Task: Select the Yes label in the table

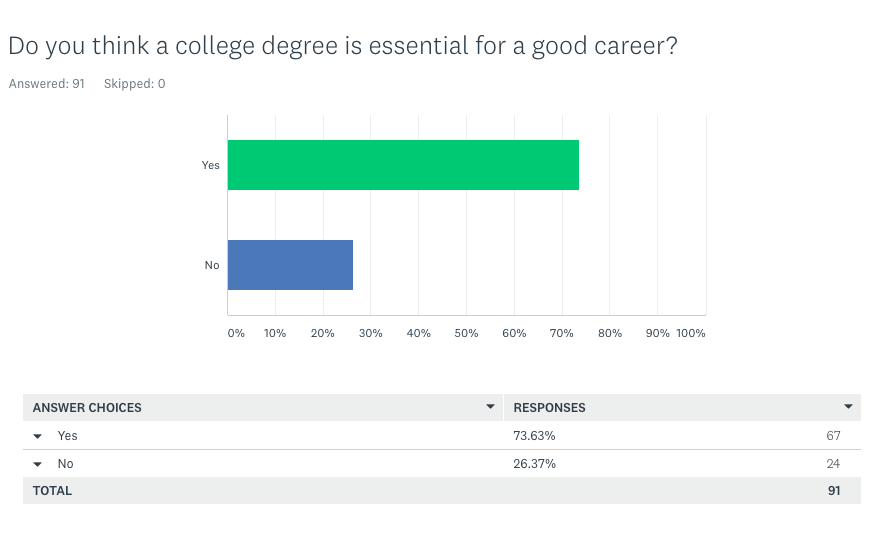Action: coord(67,436)
